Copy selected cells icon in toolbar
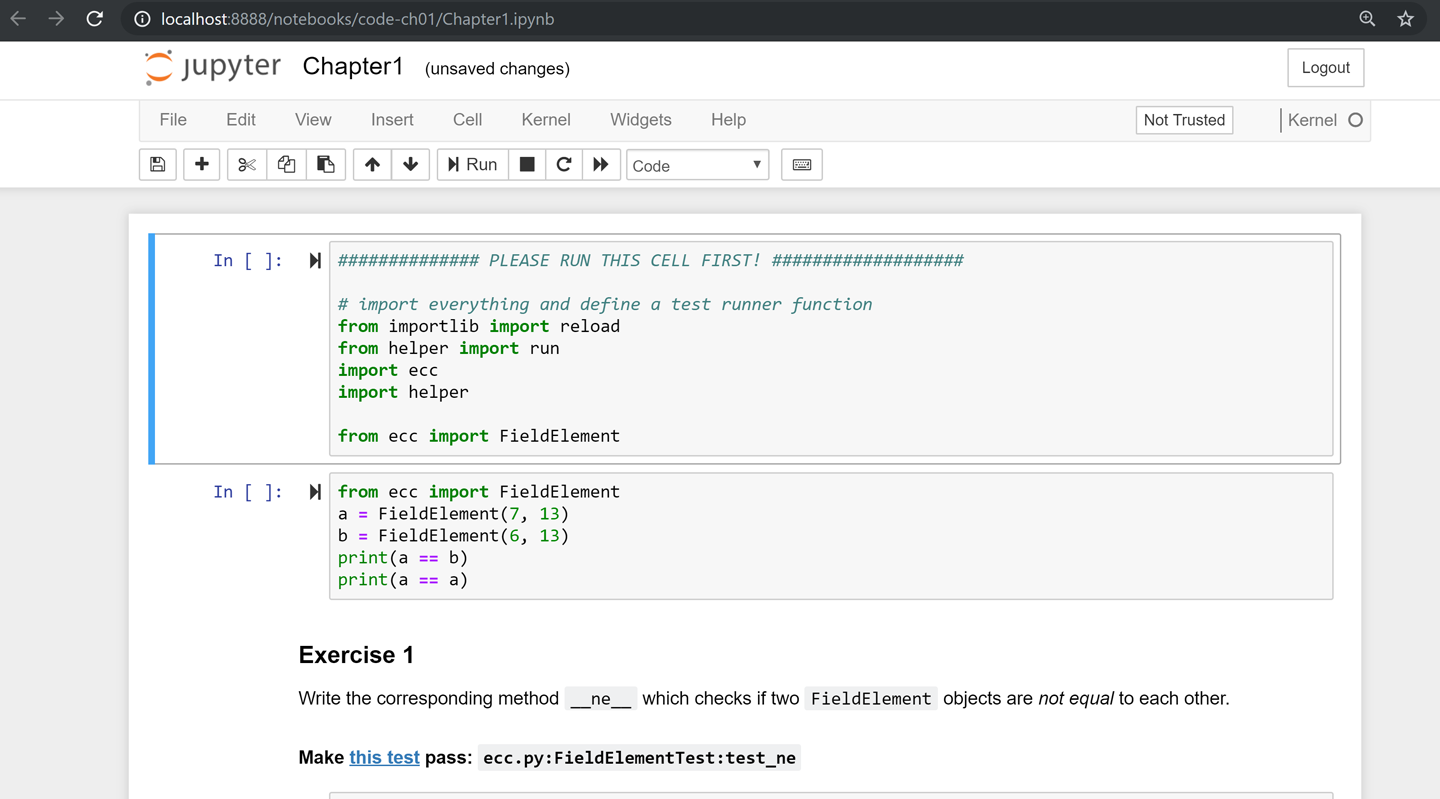1440x799 pixels. pyautogui.click(x=286, y=165)
